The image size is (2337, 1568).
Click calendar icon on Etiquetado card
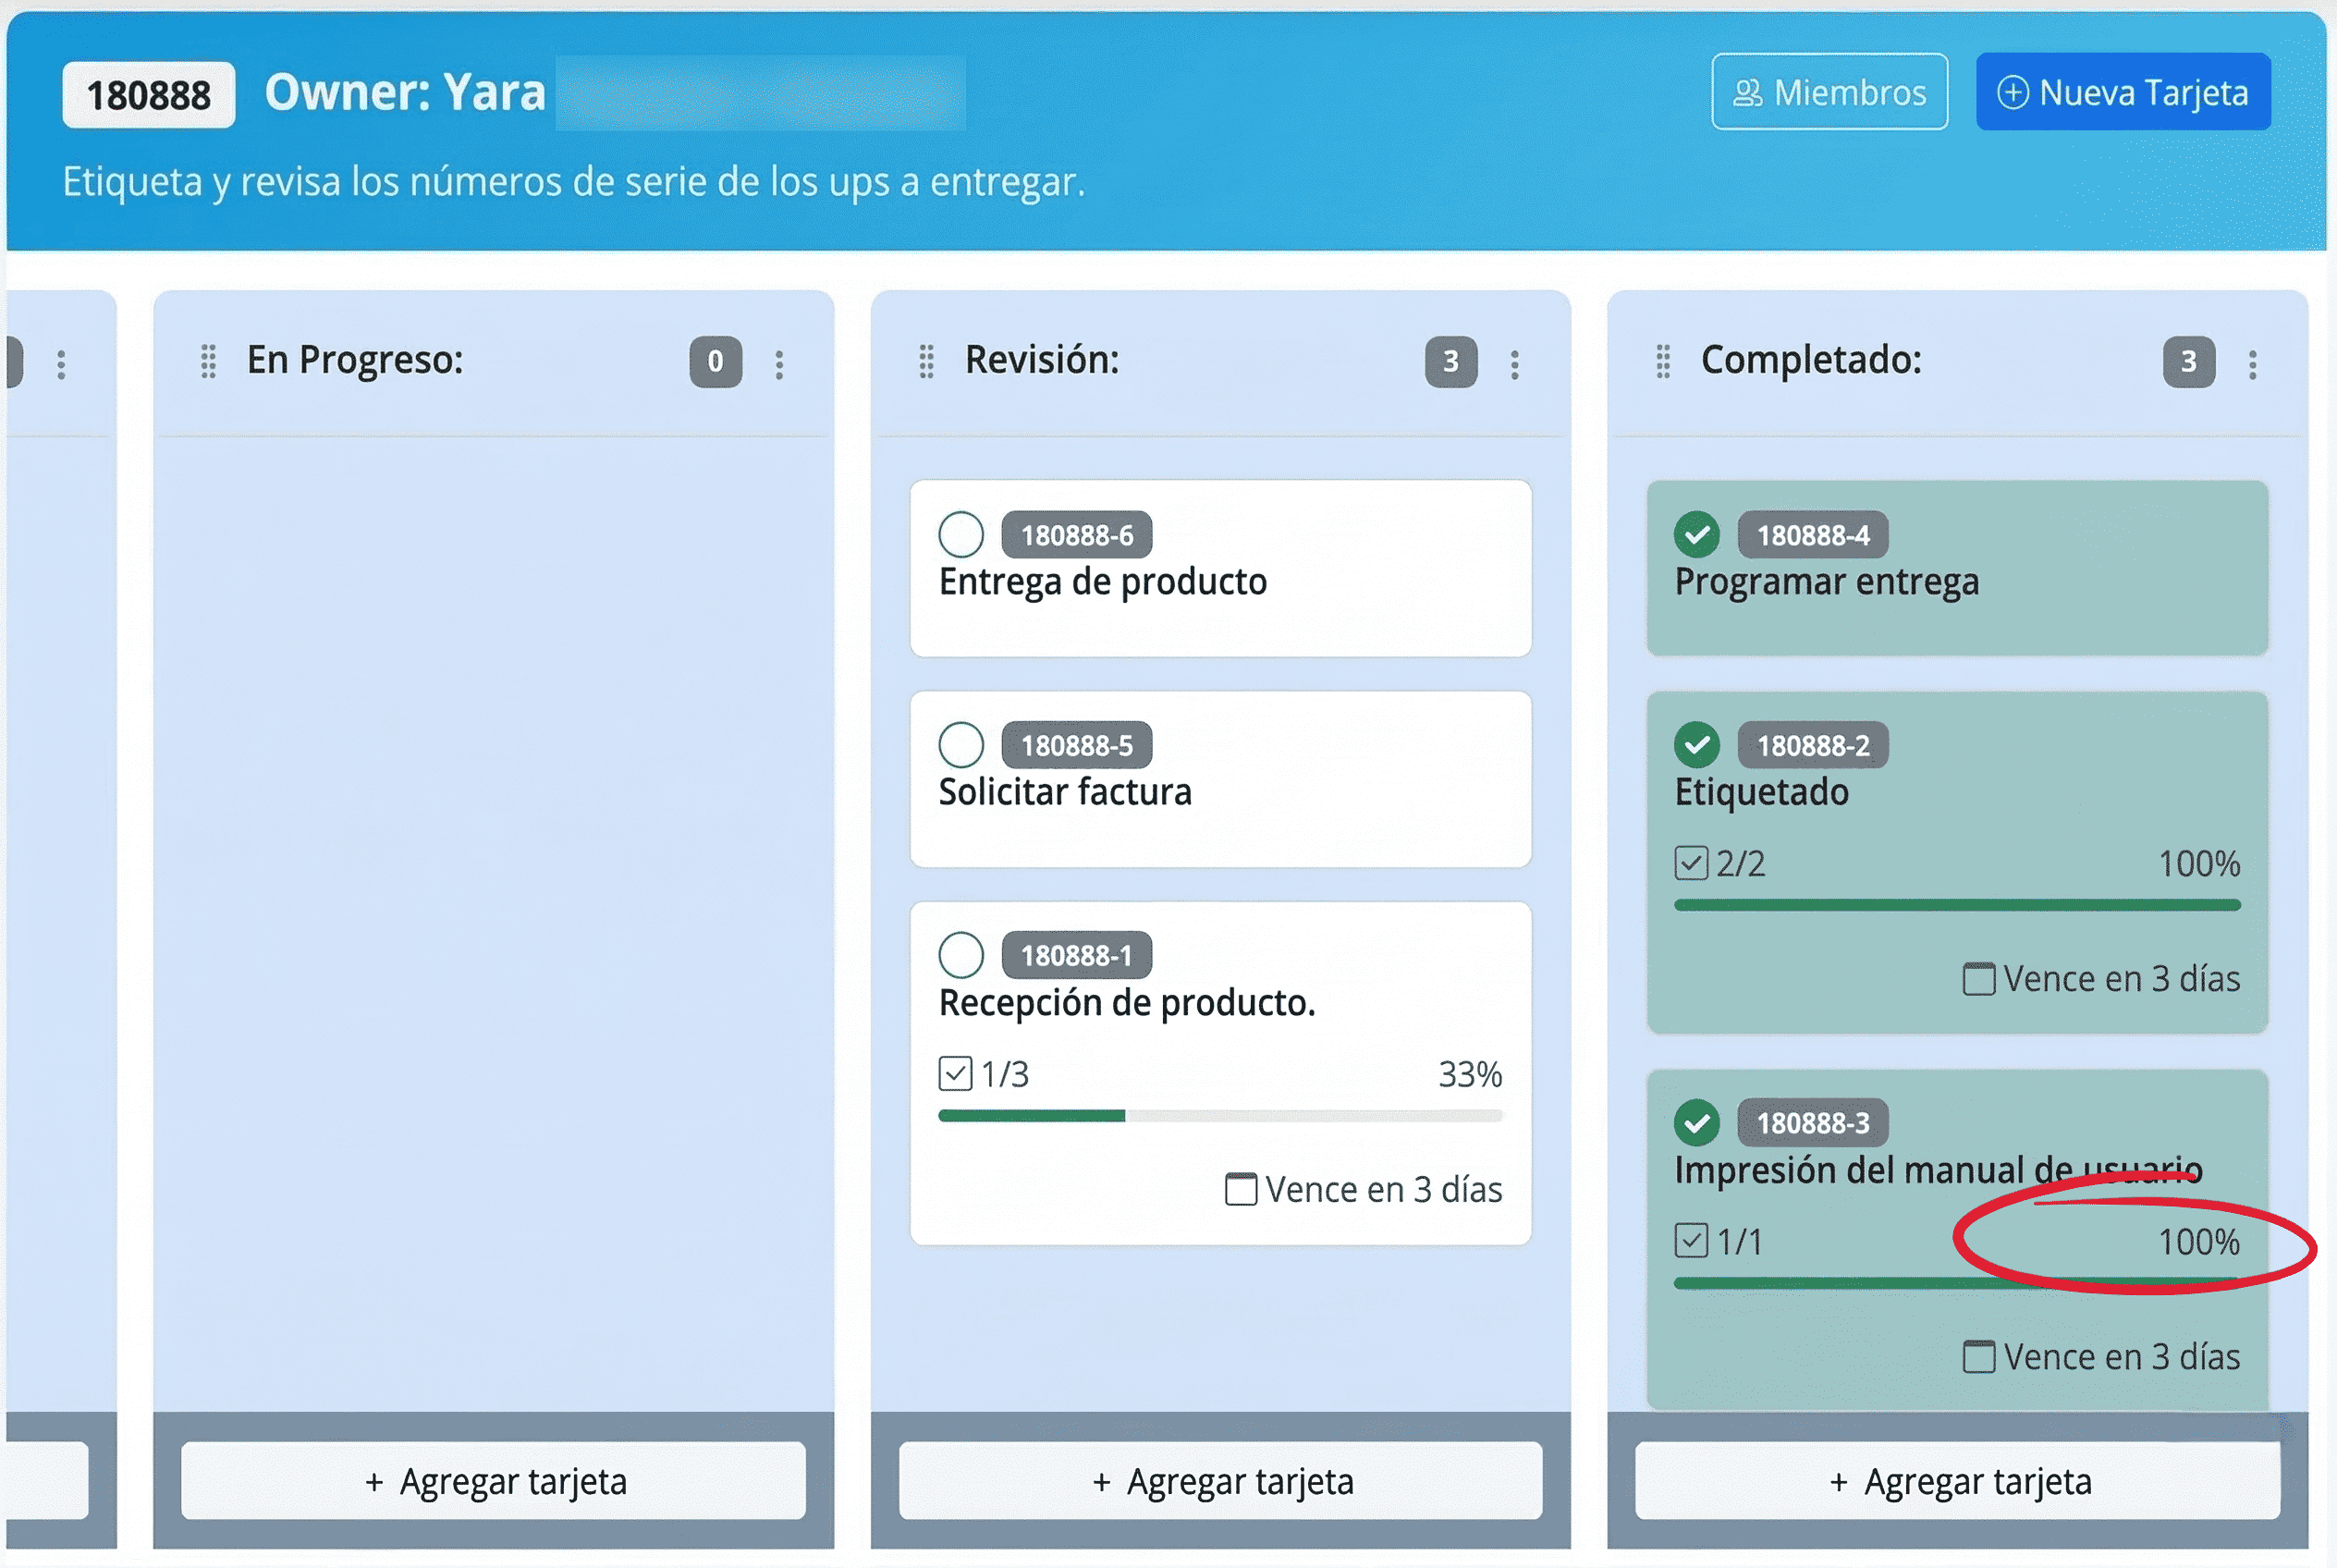click(1978, 978)
